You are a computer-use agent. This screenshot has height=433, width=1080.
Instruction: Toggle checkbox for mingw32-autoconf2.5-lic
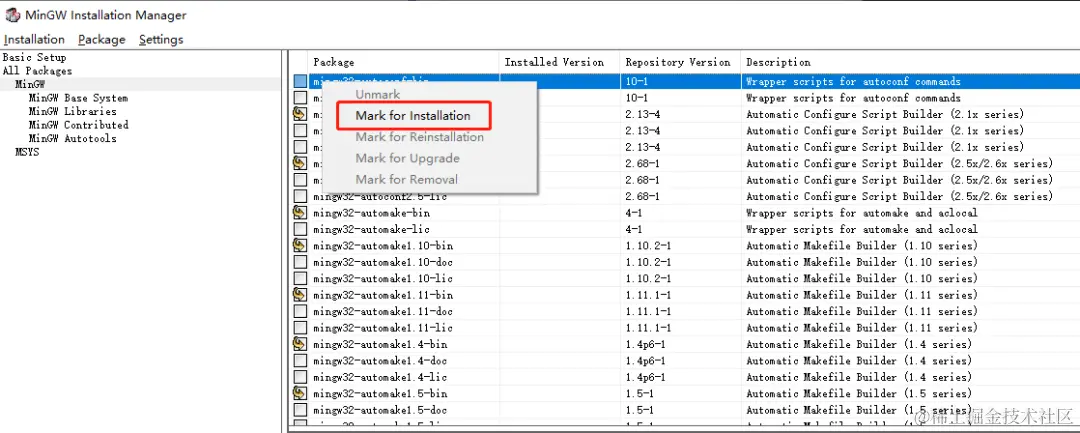tap(300, 196)
